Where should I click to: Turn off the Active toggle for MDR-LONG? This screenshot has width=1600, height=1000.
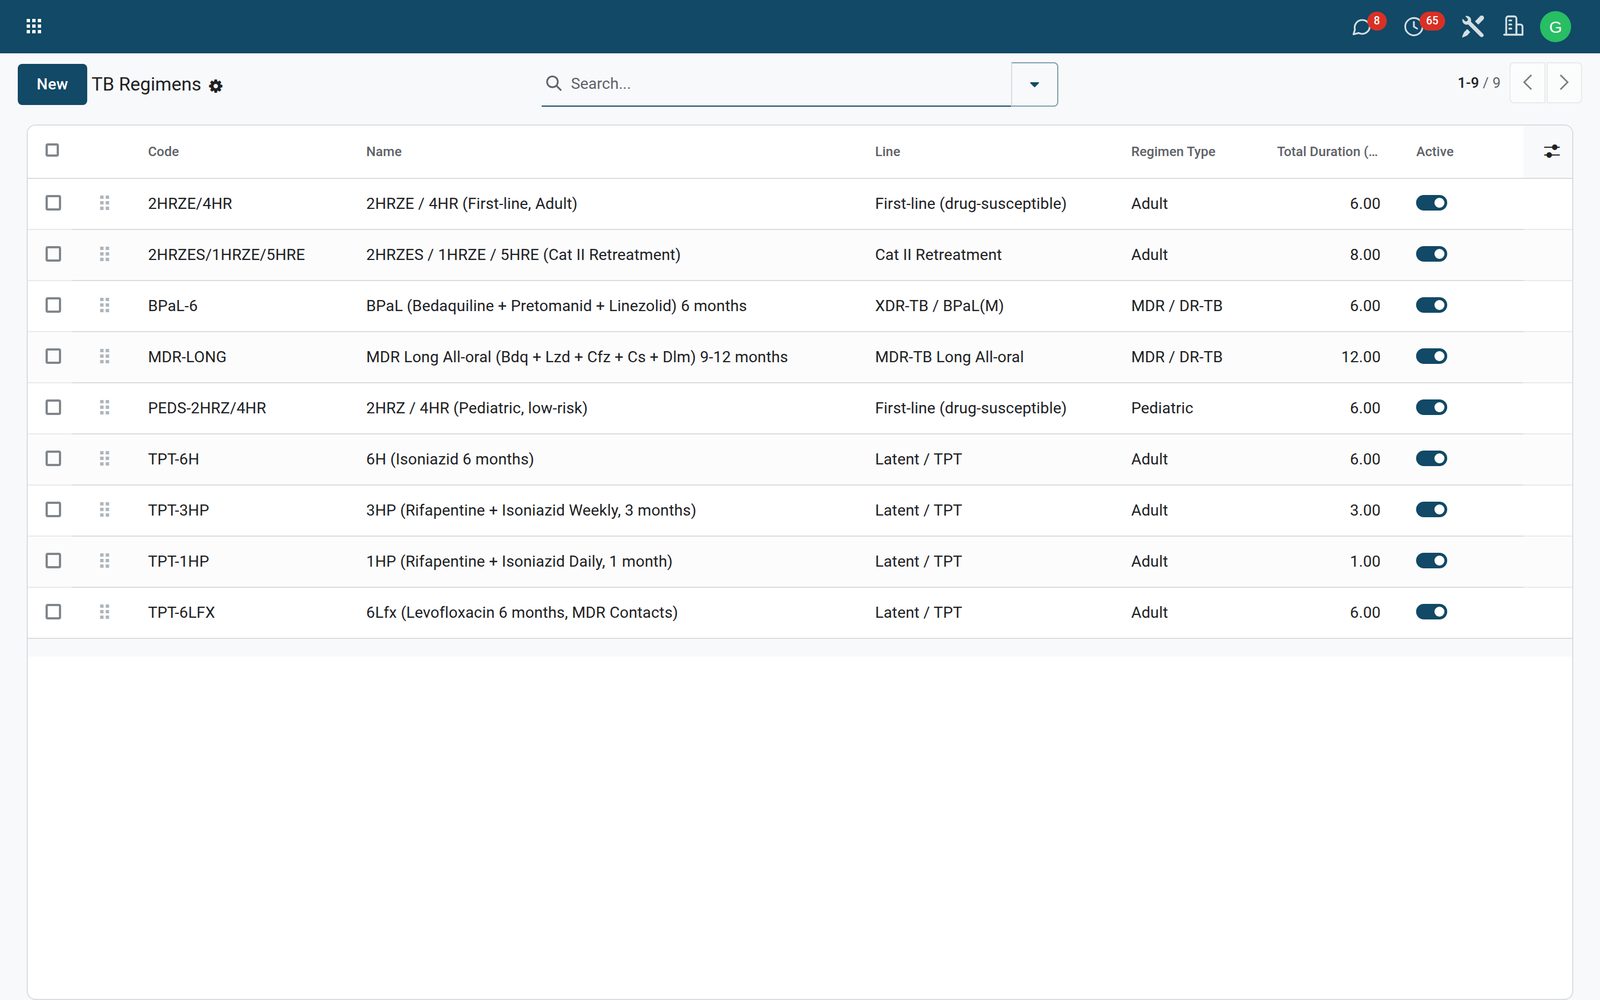[1431, 356]
